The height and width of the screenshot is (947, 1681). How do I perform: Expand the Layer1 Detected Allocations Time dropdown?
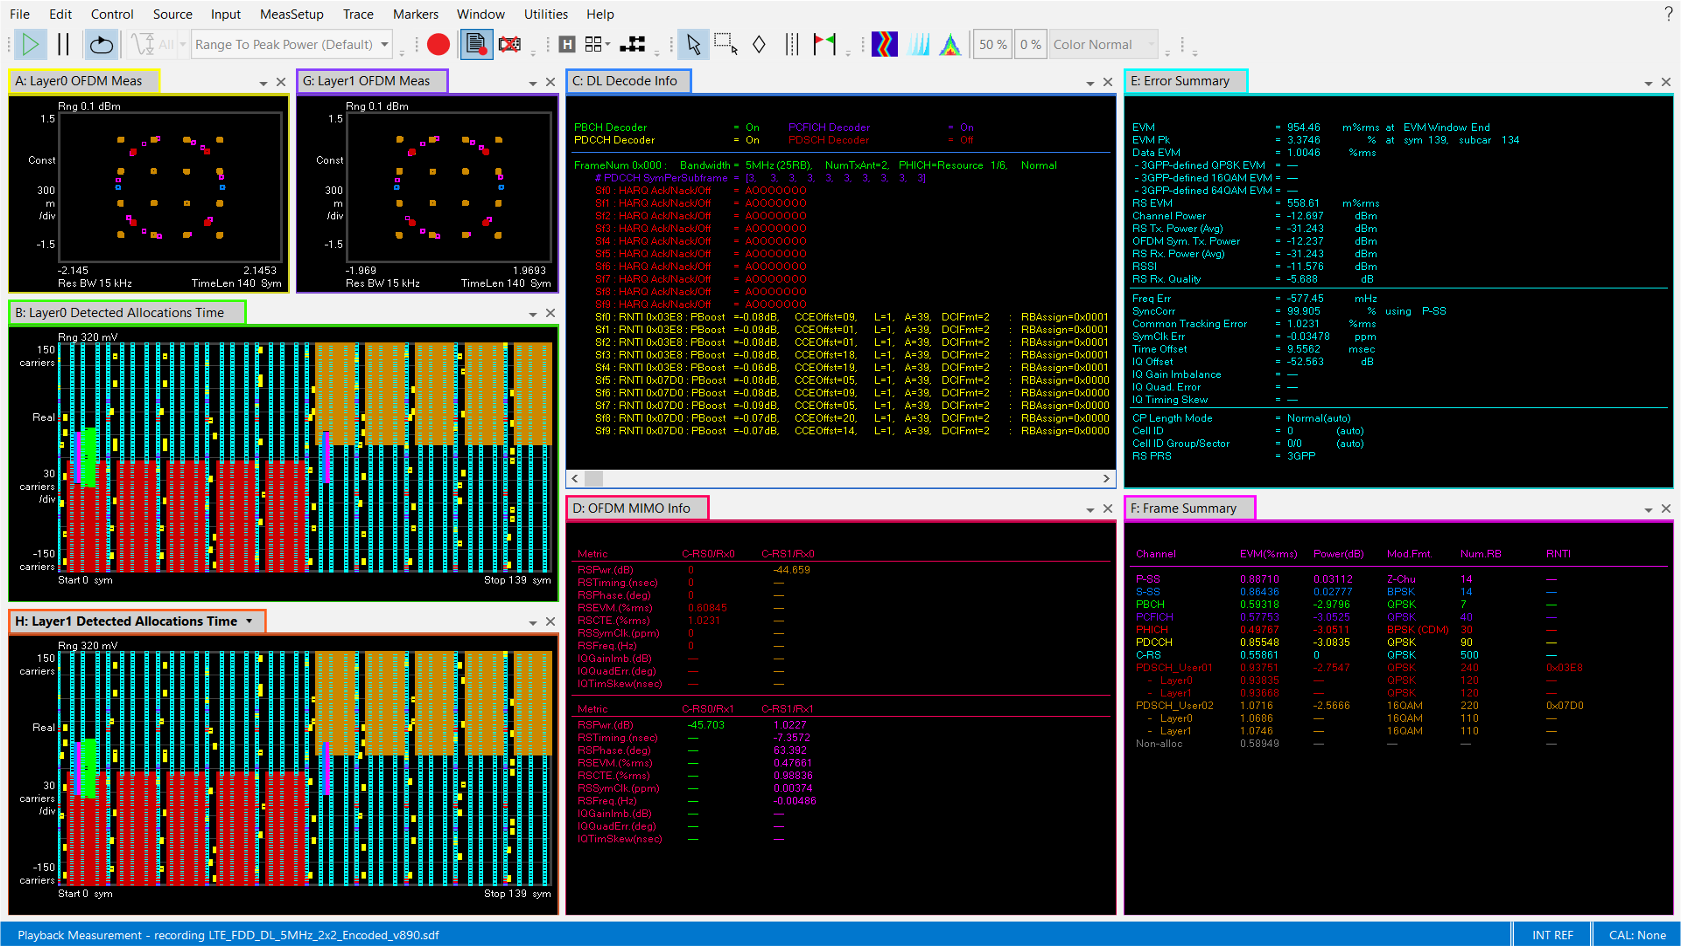(x=249, y=621)
